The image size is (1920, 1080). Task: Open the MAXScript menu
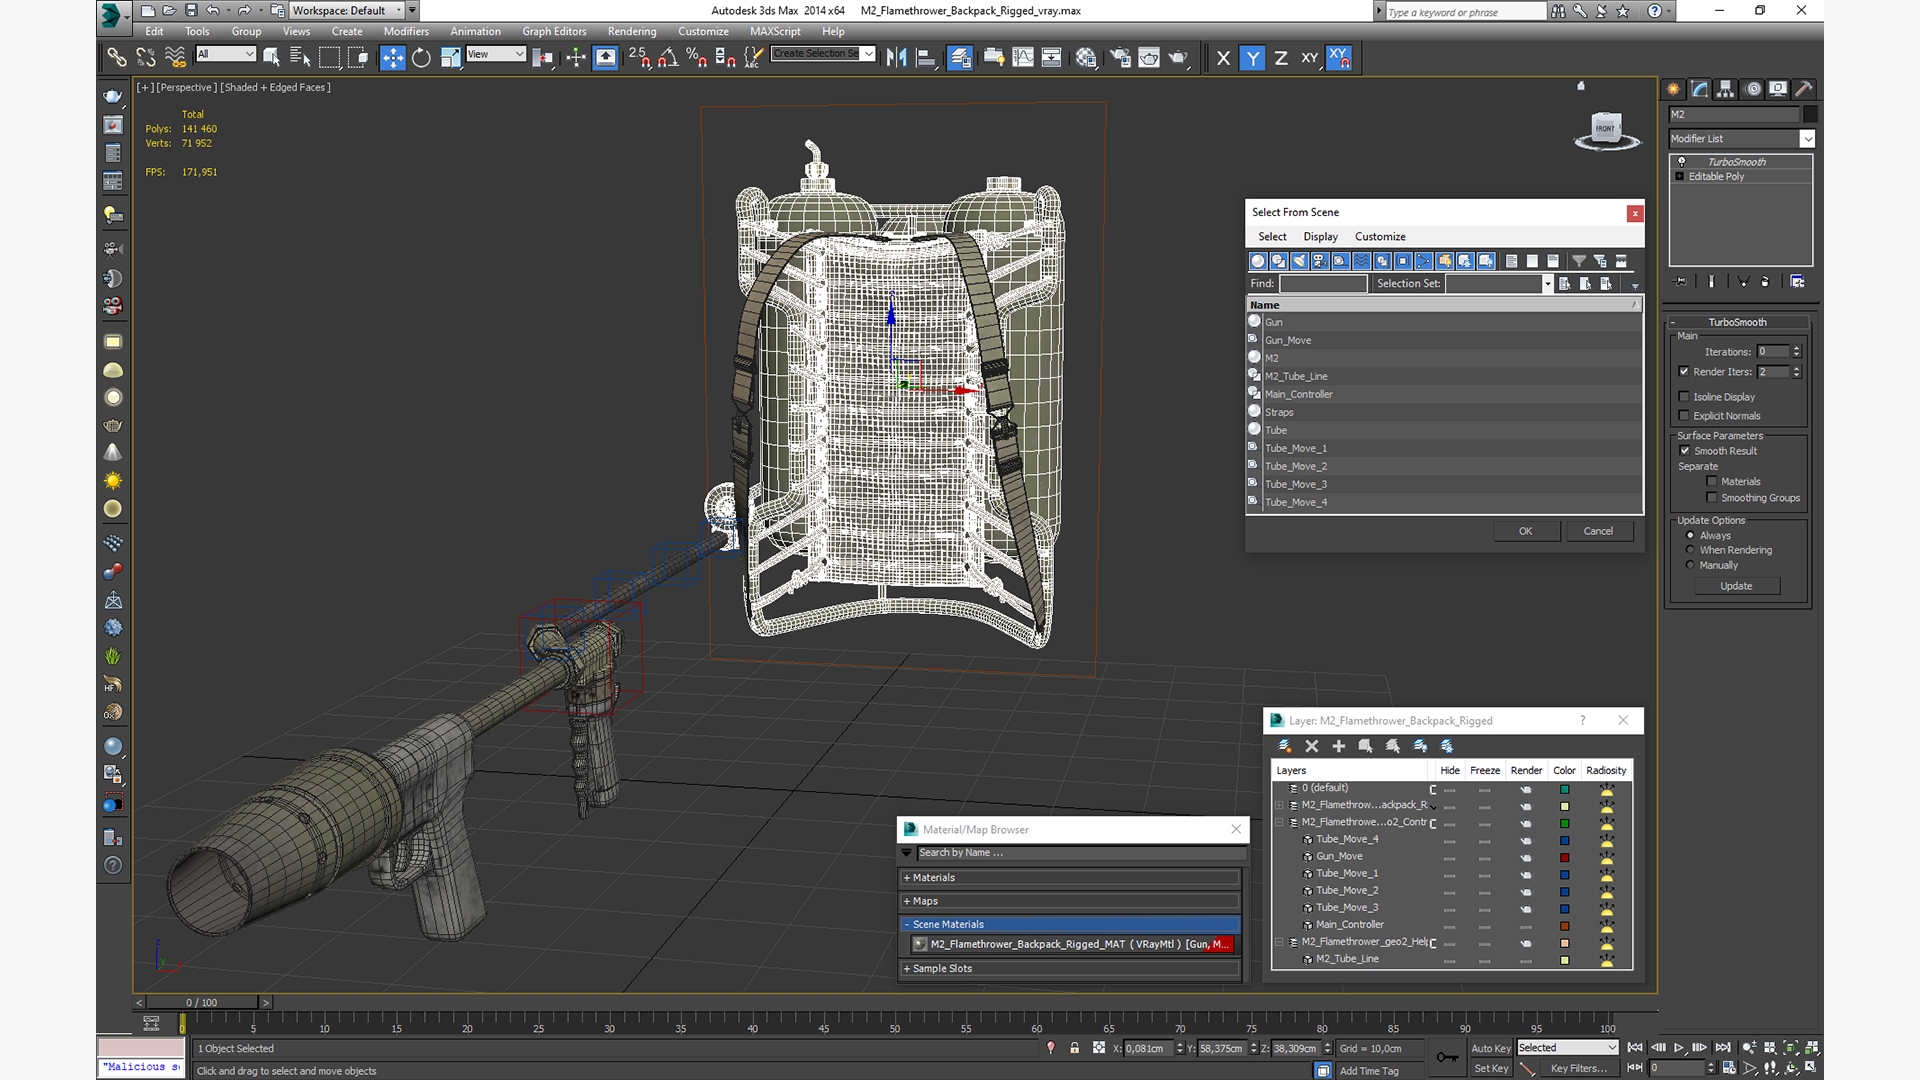pyautogui.click(x=775, y=31)
